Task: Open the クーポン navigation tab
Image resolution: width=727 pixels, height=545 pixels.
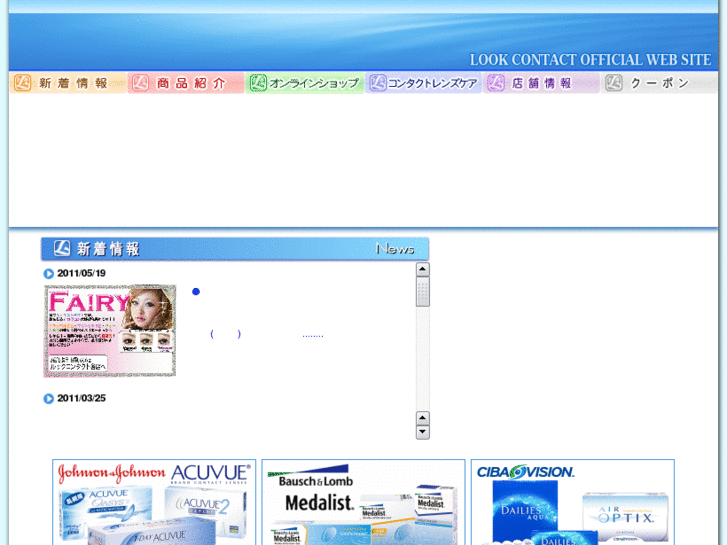Action: [x=659, y=83]
